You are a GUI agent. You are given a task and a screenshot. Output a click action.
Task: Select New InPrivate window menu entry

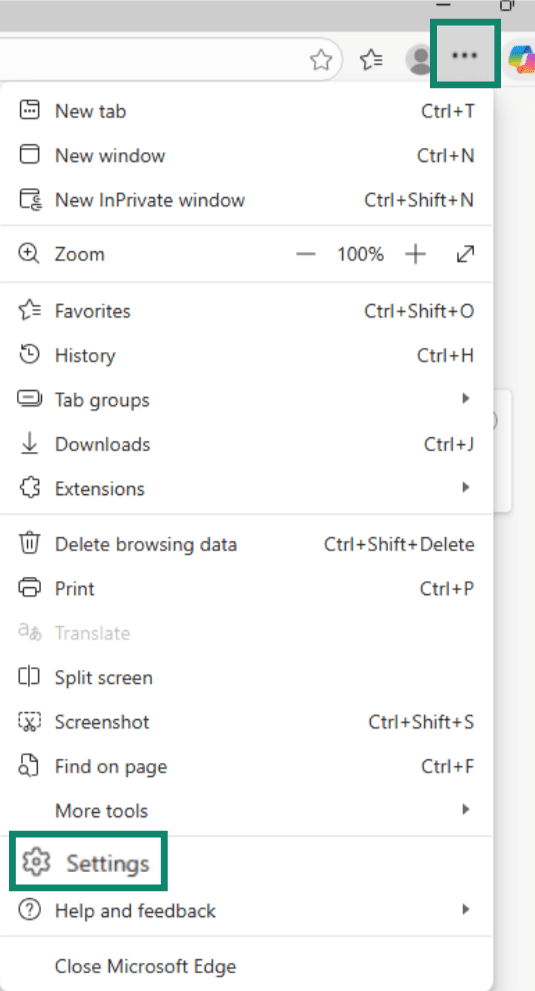click(x=247, y=200)
